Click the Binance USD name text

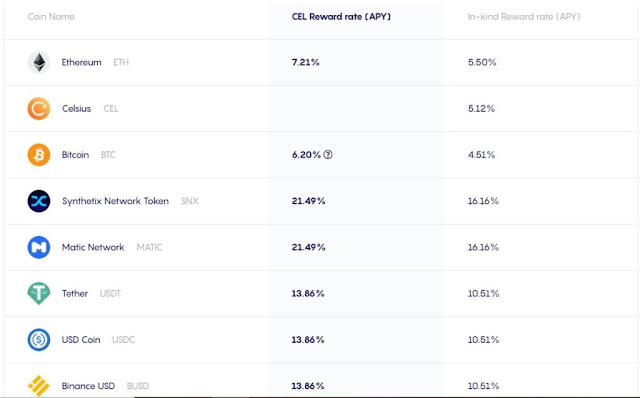coord(88,386)
